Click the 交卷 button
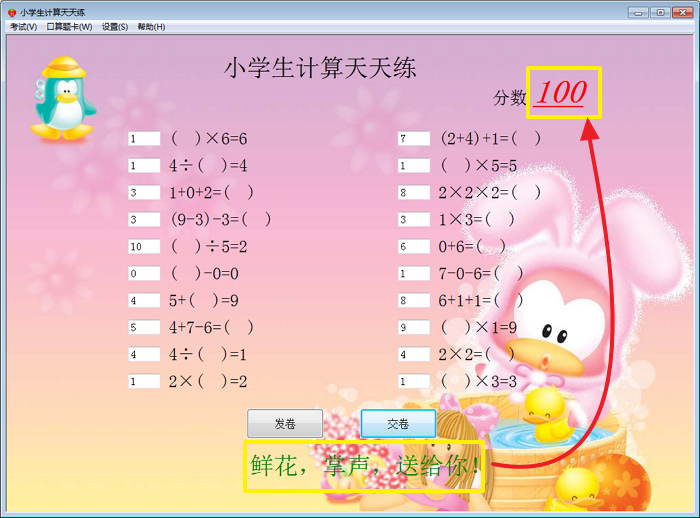The image size is (700, 518). point(398,423)
